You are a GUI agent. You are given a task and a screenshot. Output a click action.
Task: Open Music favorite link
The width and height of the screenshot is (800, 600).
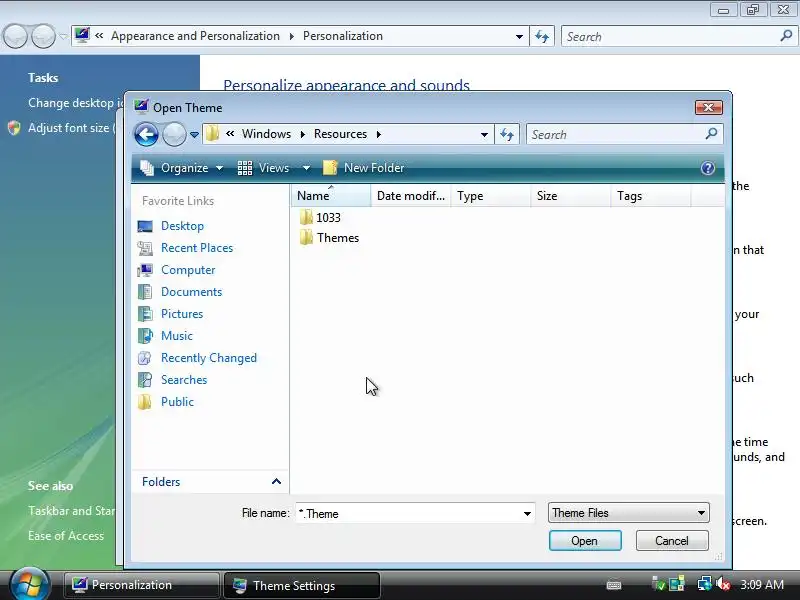coord(177,336)
